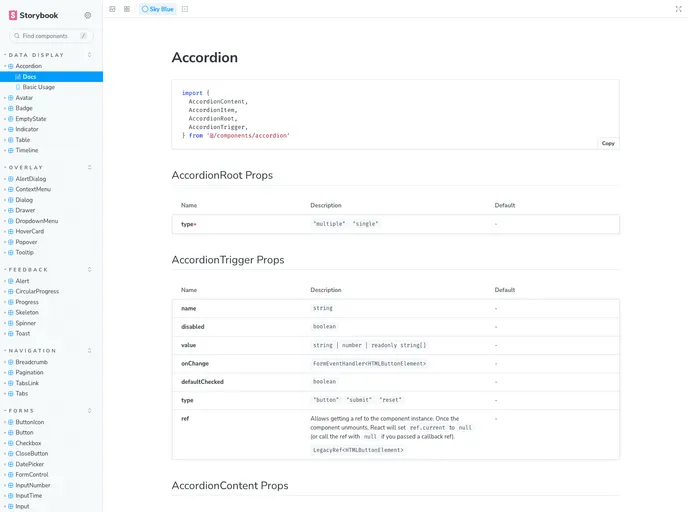This screenshot has width=688, height=512.
Task: Click the AccordionRoot Props heading
Action: [x=222, y=175]
